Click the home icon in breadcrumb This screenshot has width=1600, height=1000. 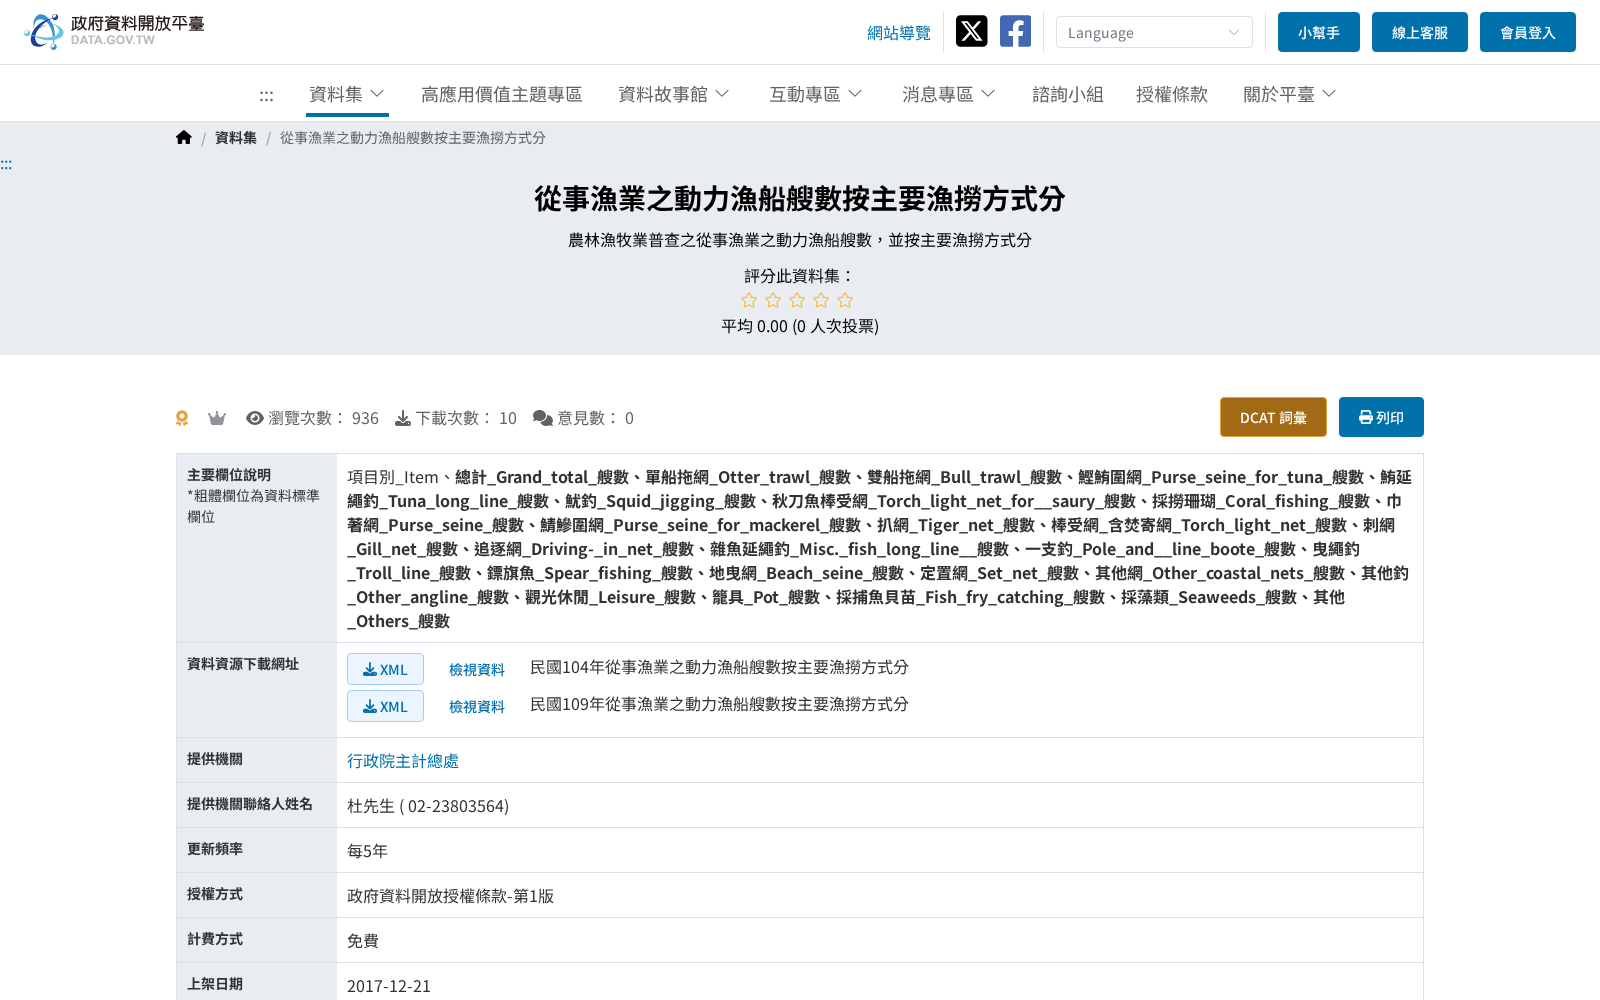point(183,138)
